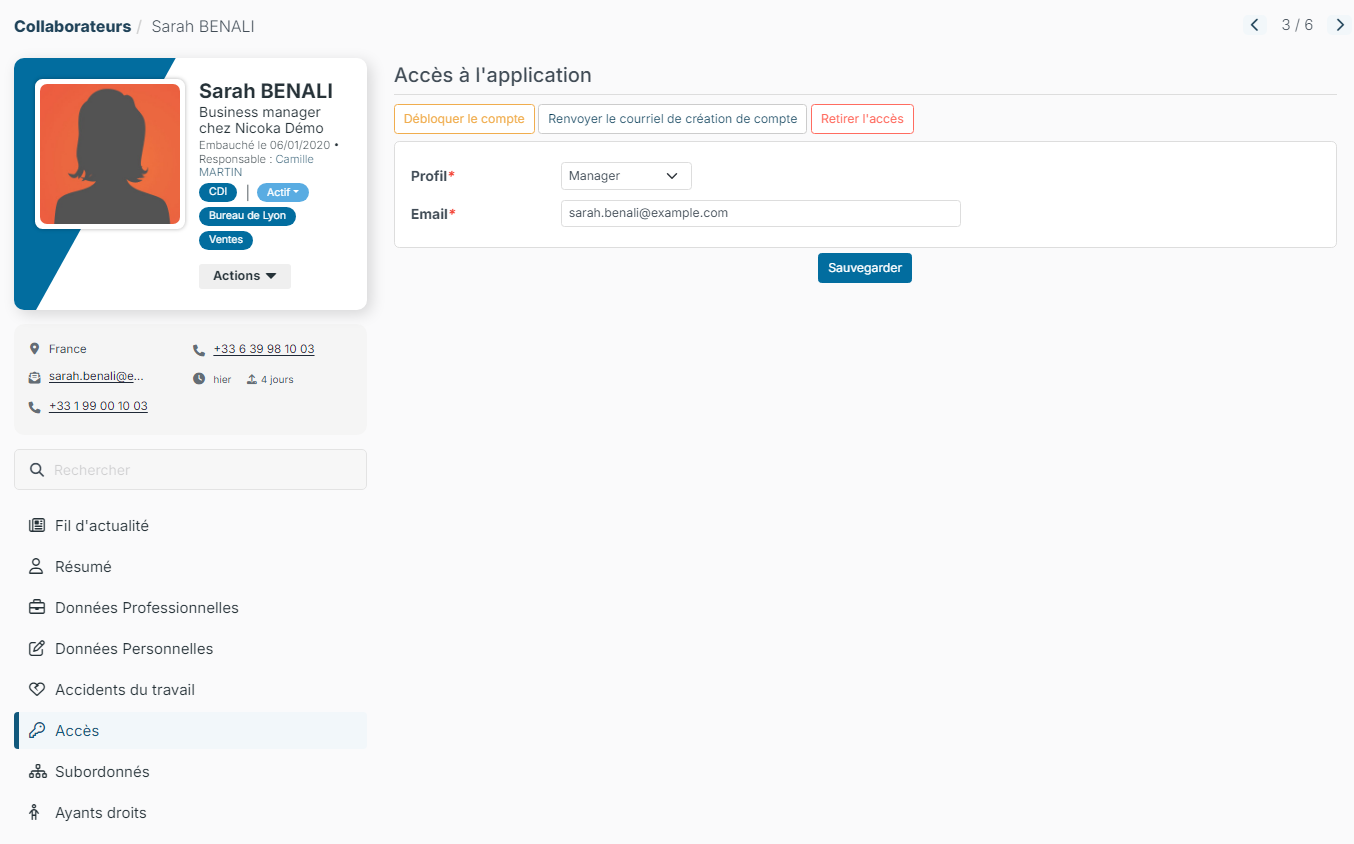Screen dimensions: 1354x844
Task: Click the Bureau de Lyon tag
Action: 247,216
